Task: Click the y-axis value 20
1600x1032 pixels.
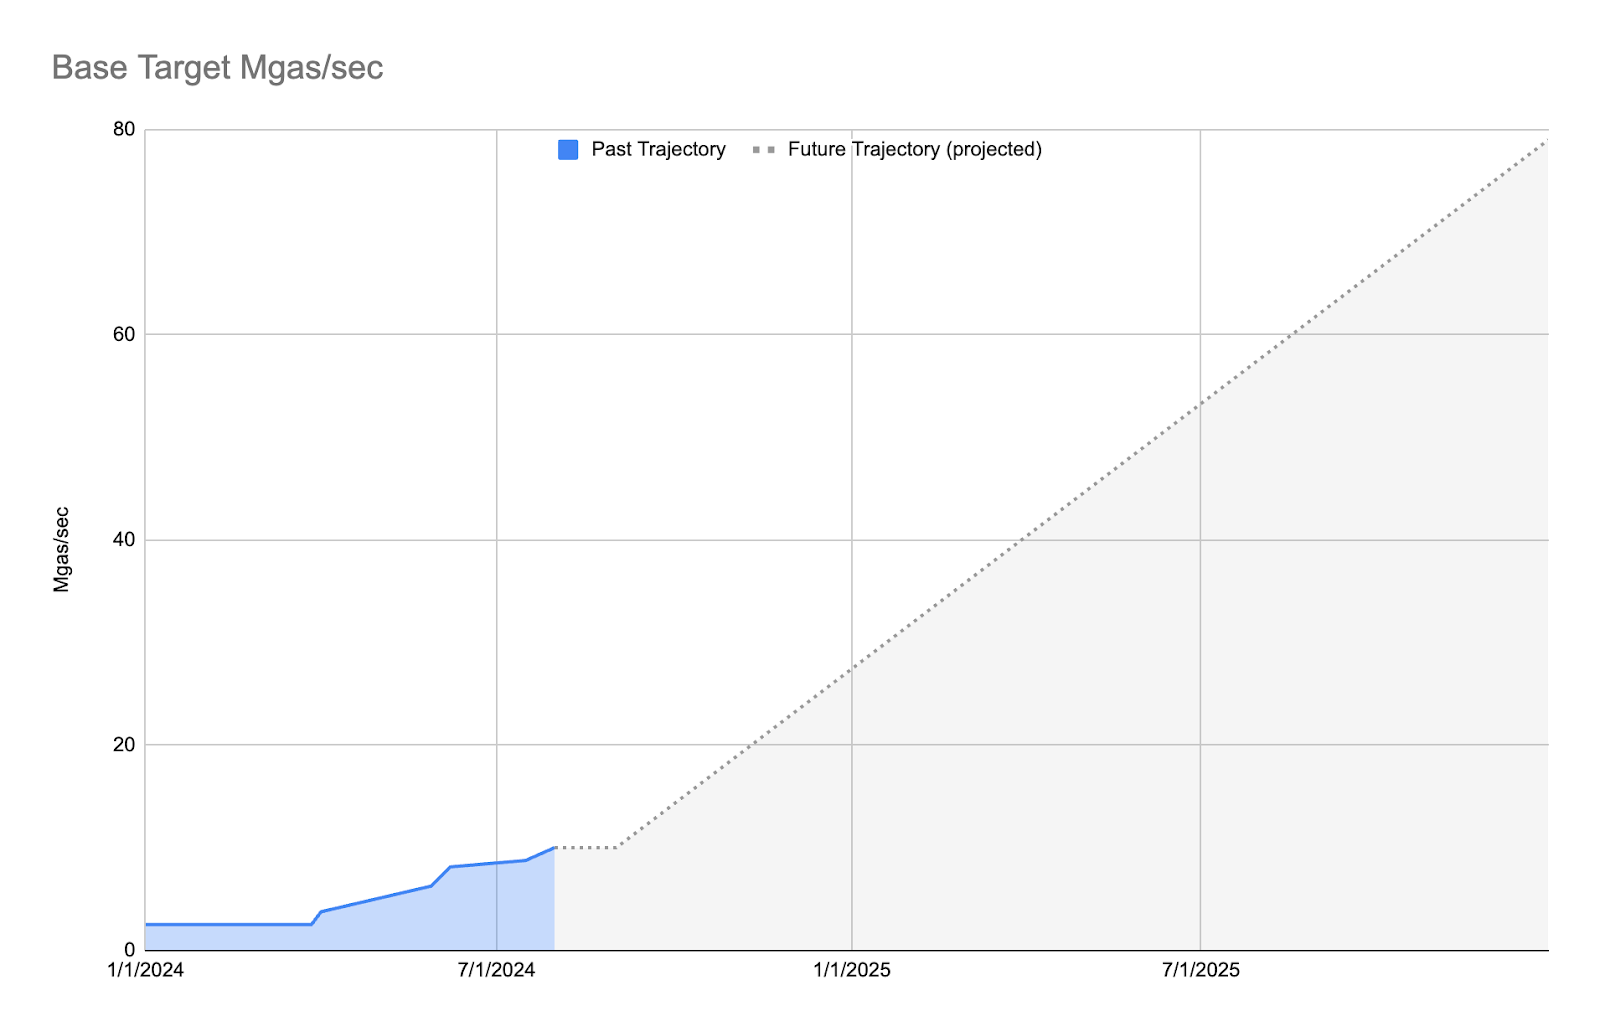Action: click(x=124, y=745)
